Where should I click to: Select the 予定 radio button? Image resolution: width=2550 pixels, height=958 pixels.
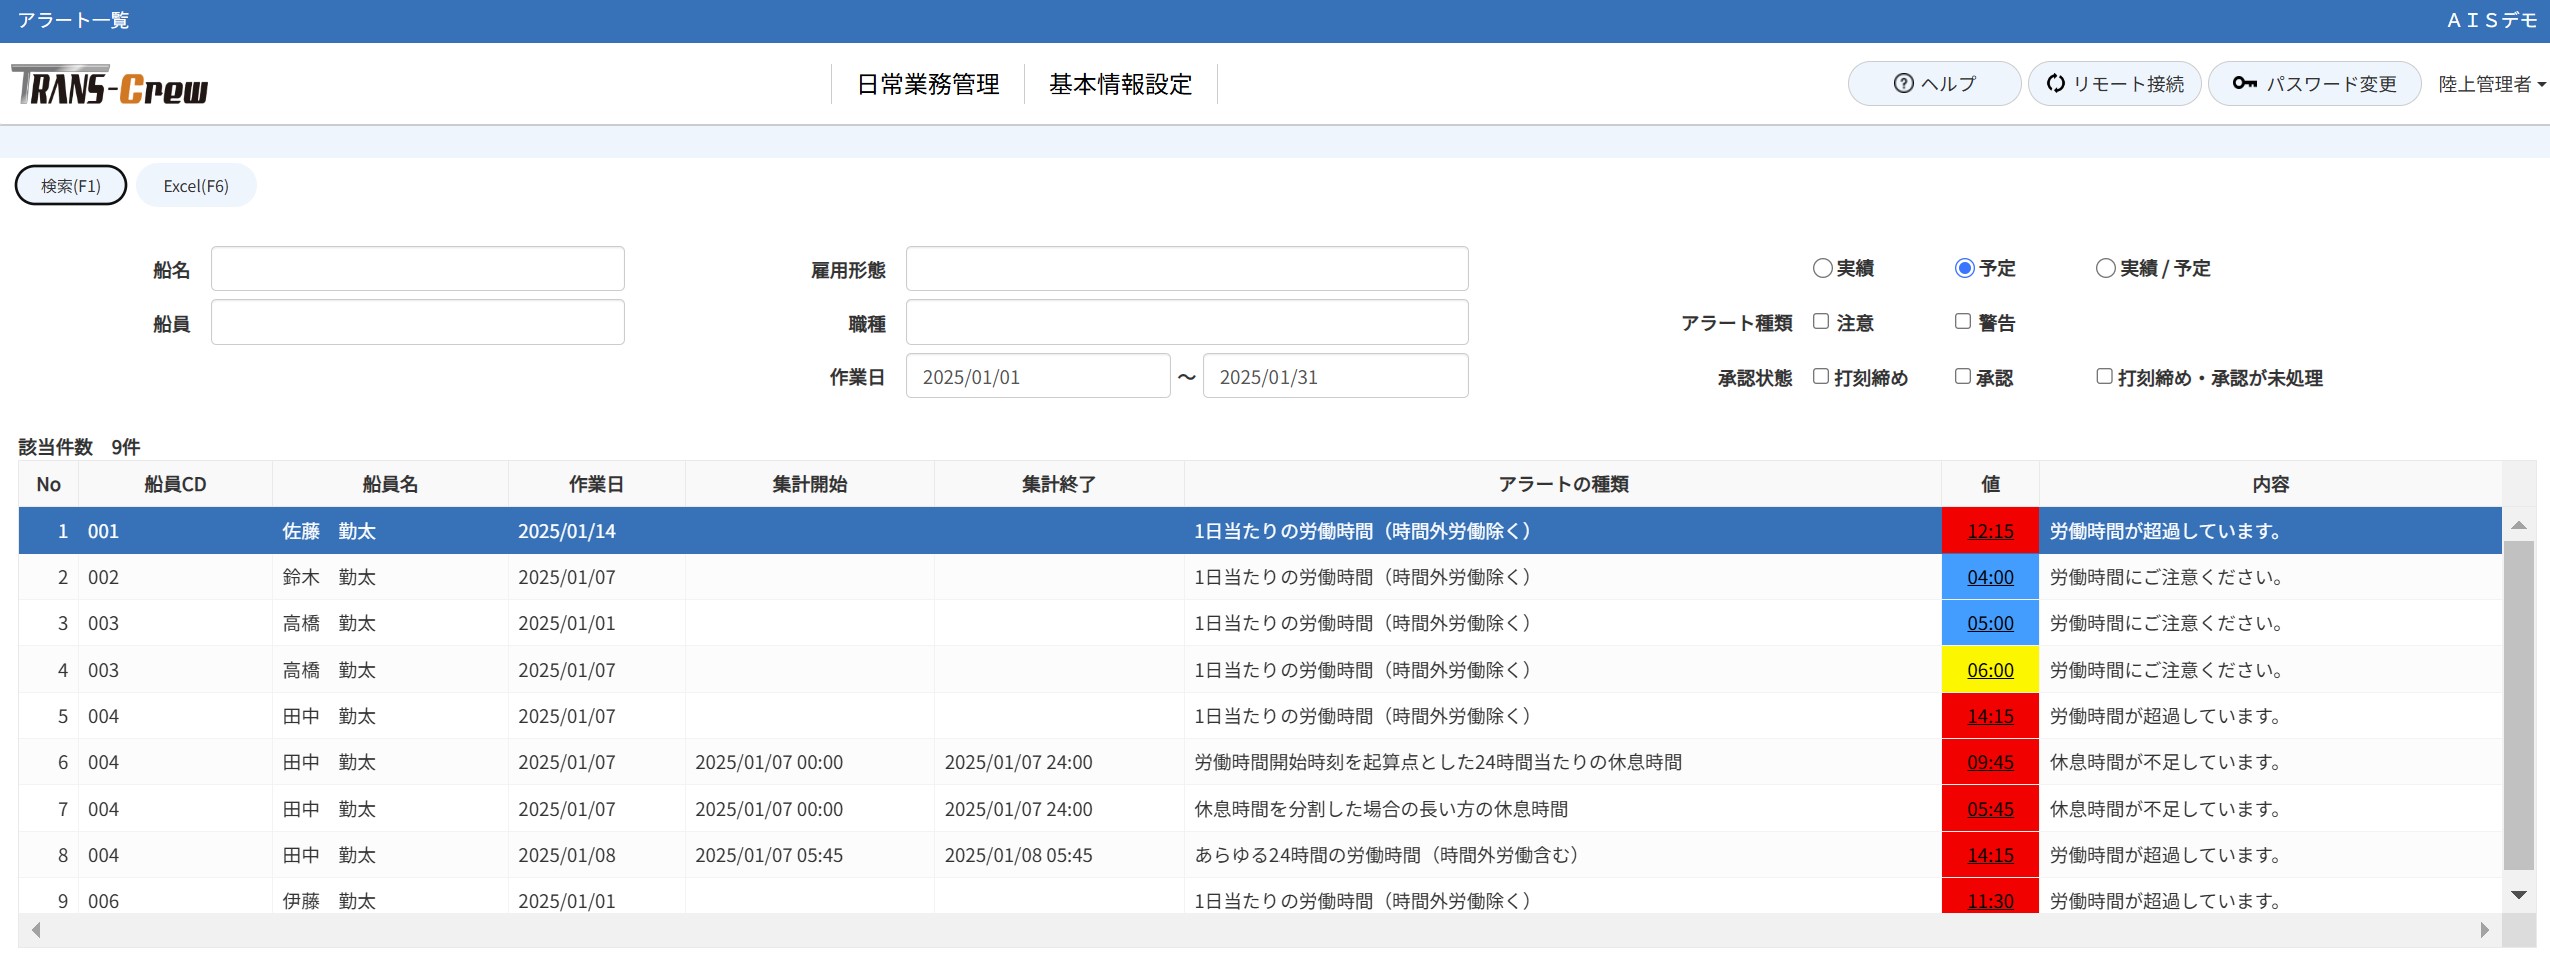pyautogui.click(x=1964, y=268)
